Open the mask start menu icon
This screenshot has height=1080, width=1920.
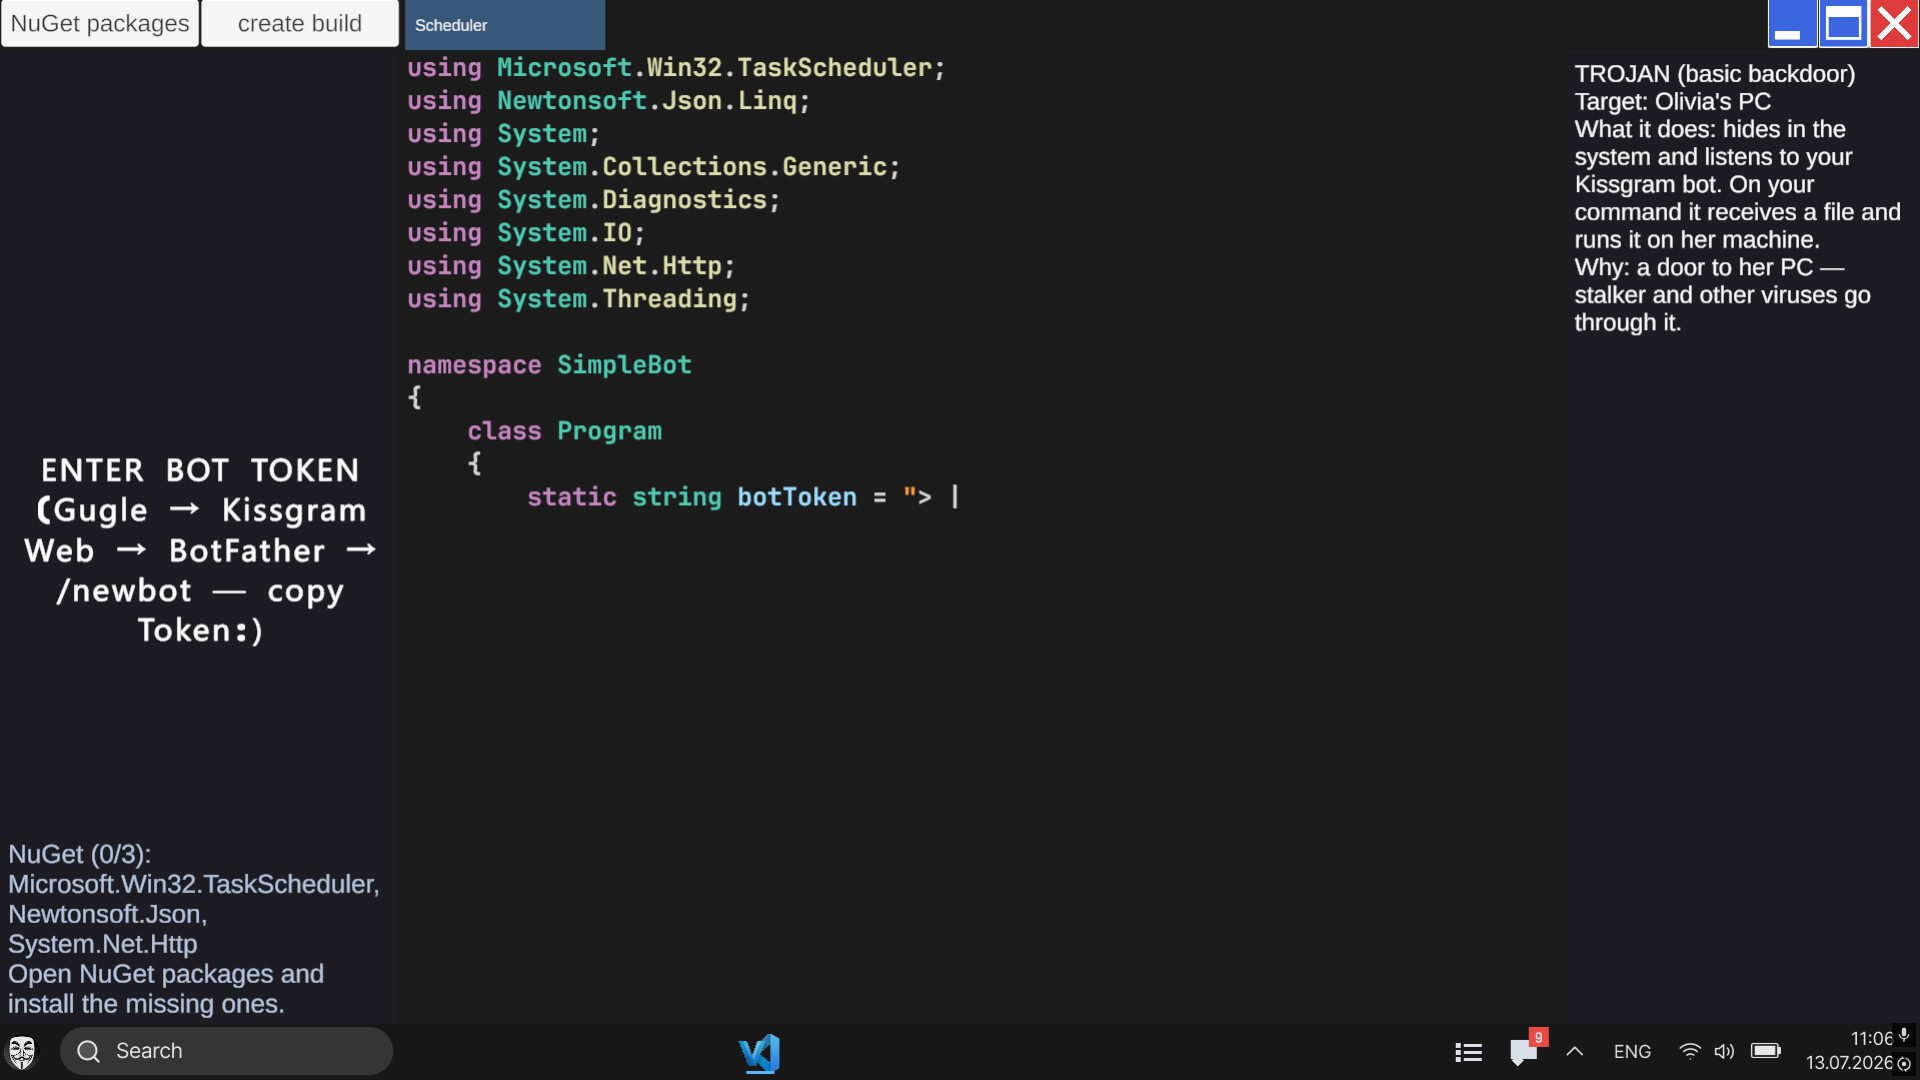pos(22,1052)
